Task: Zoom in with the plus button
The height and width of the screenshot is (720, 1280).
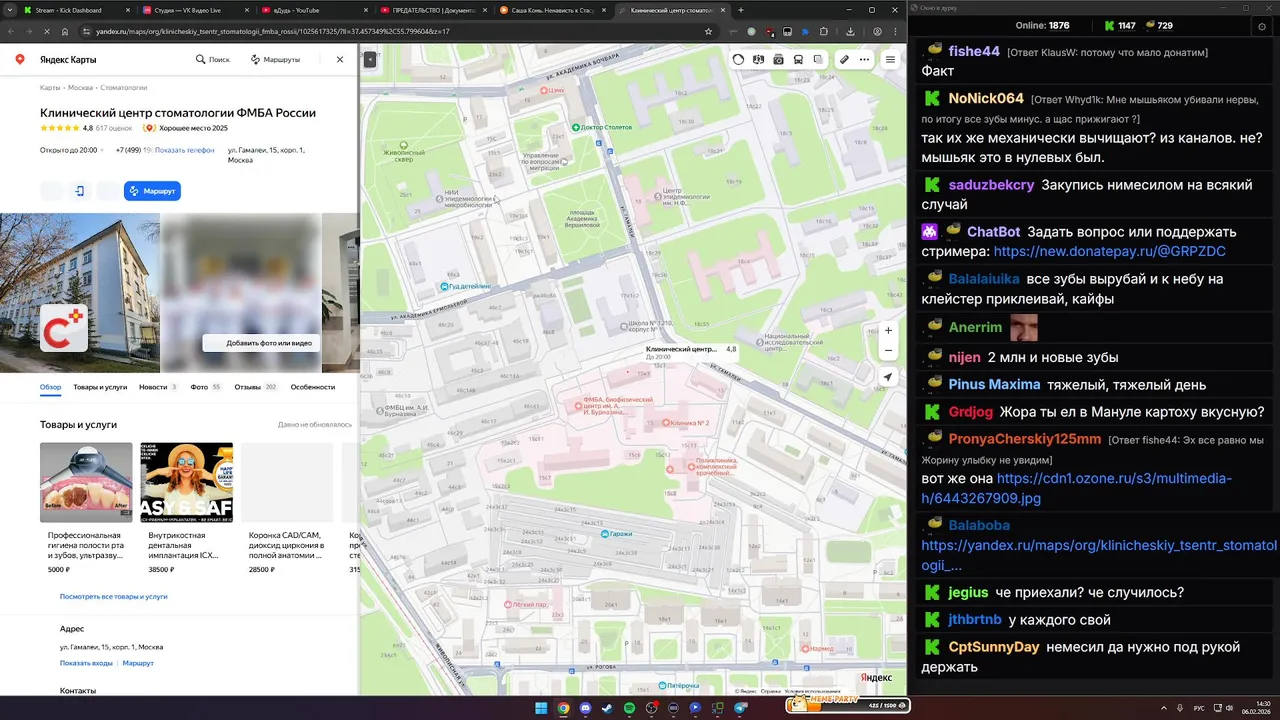Action: 888,330
